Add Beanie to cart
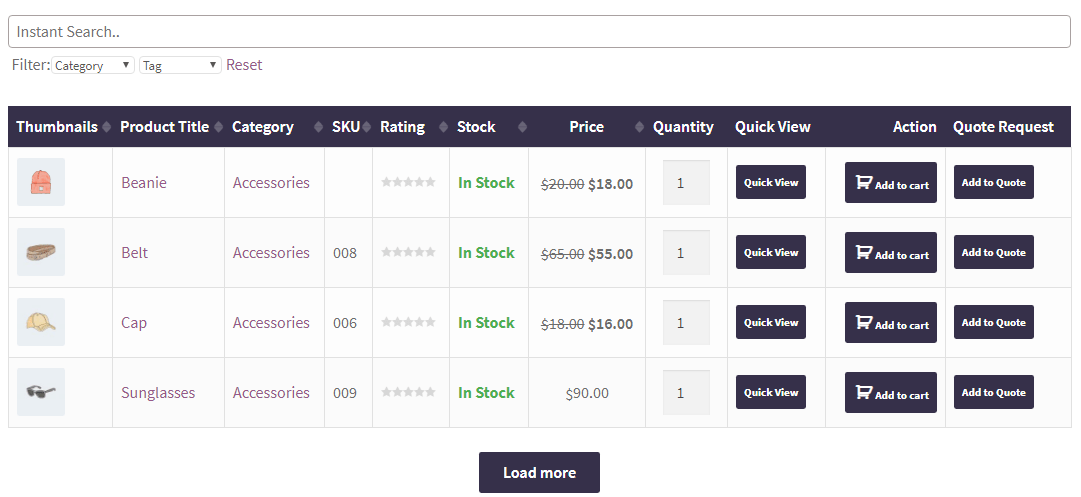1081x497 pixels. (x=890, y=183)
